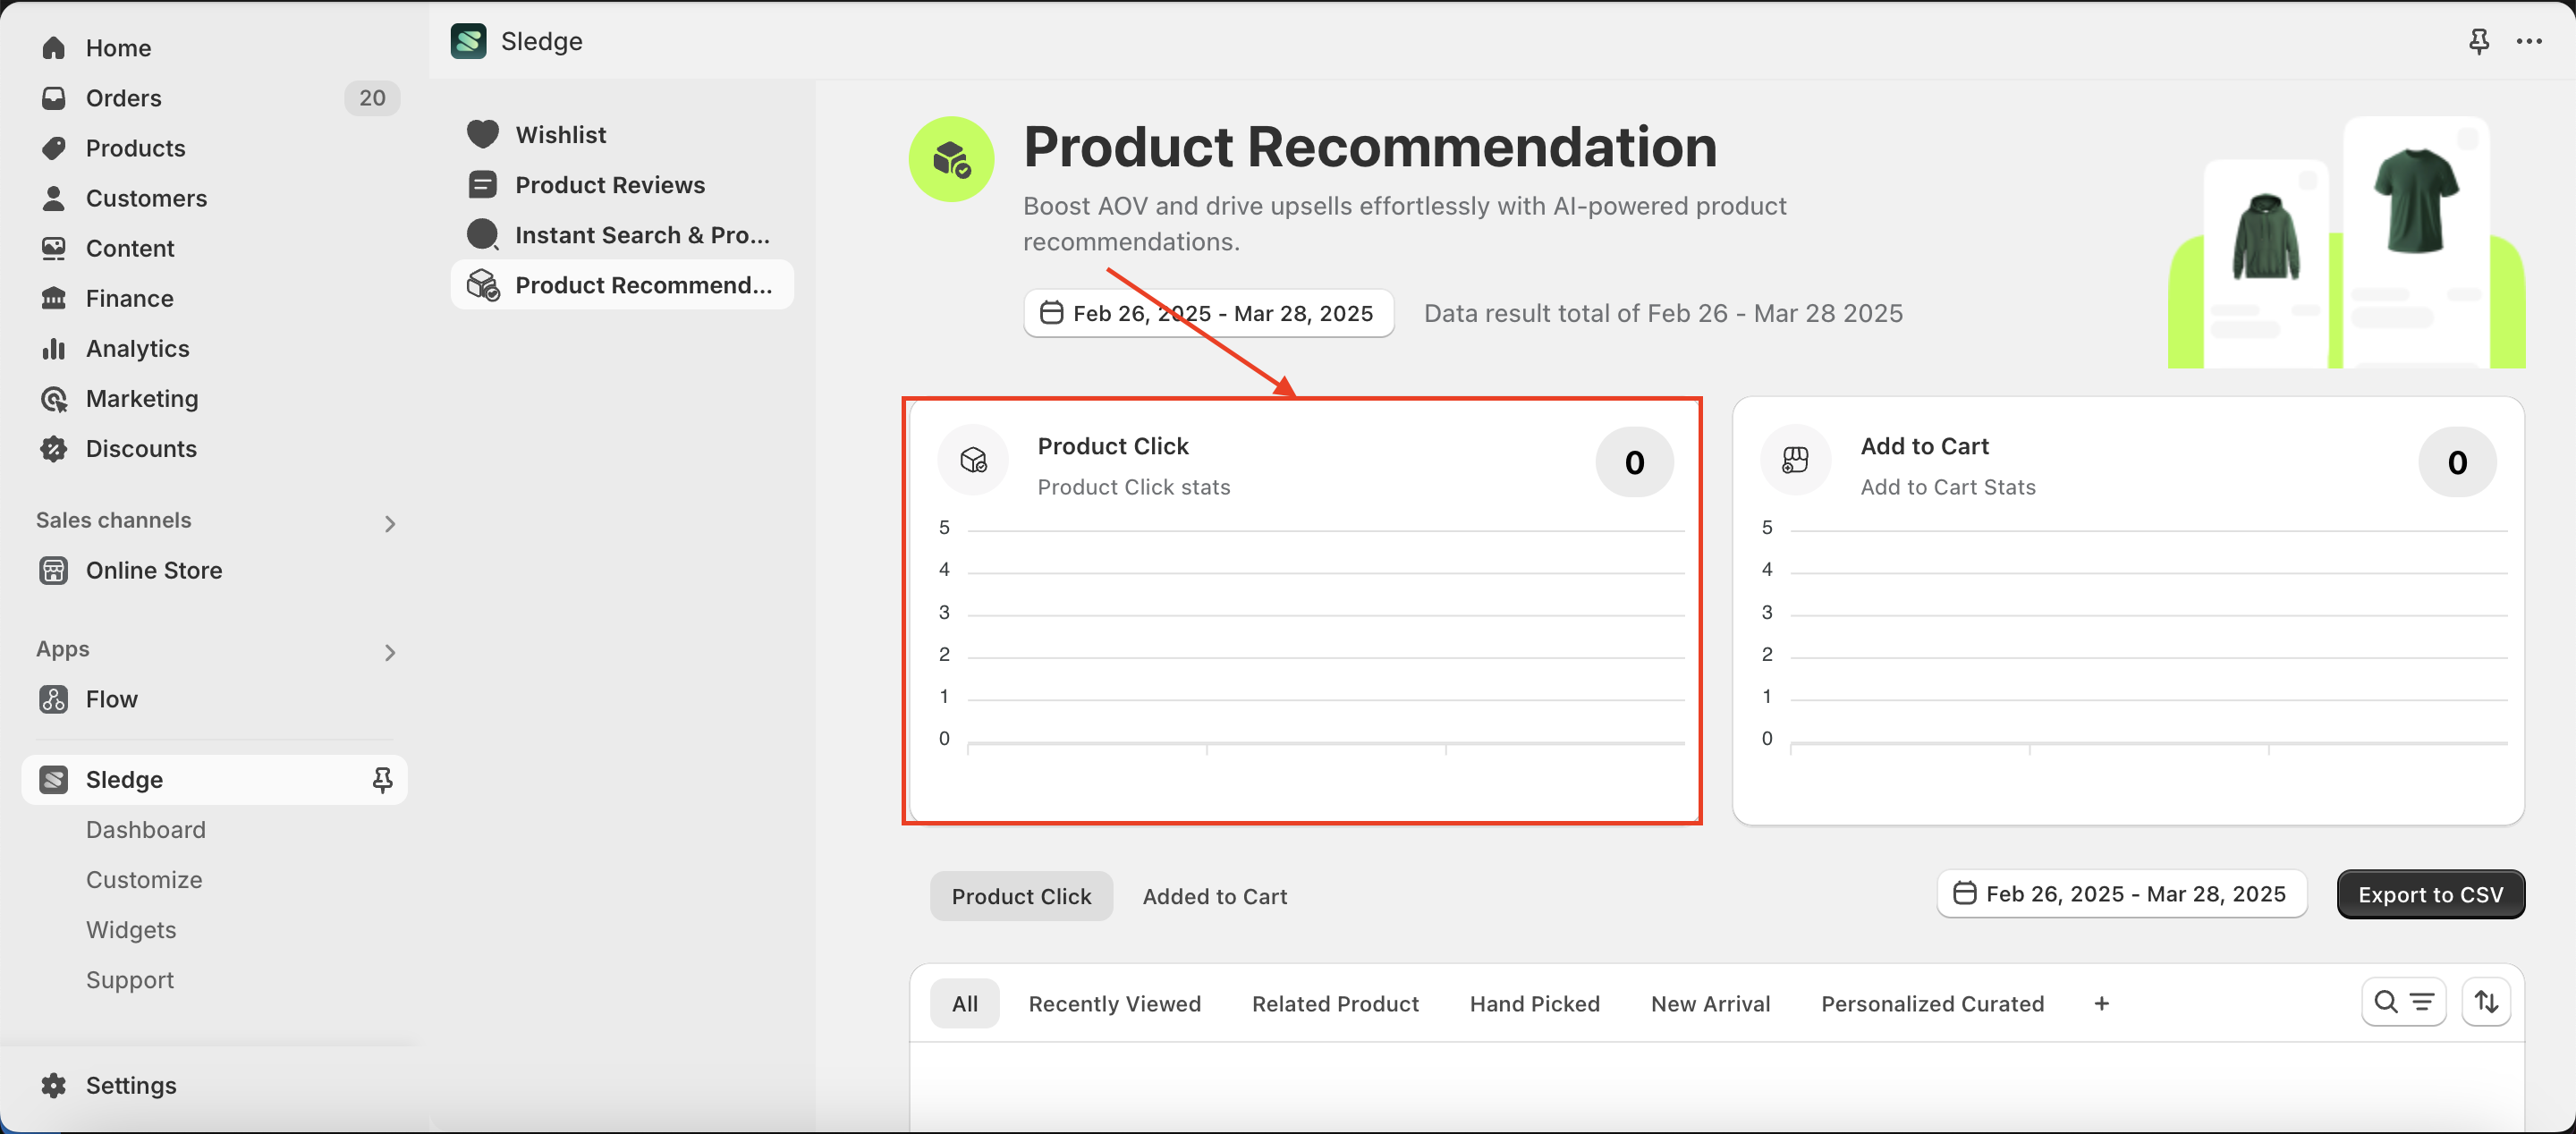Click the Product Reviews icon
2576x1134 pixels.
click(483, 185)
